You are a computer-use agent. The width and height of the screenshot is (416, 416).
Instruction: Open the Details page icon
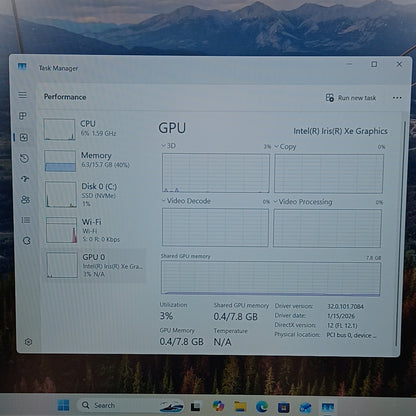[26, 220]
